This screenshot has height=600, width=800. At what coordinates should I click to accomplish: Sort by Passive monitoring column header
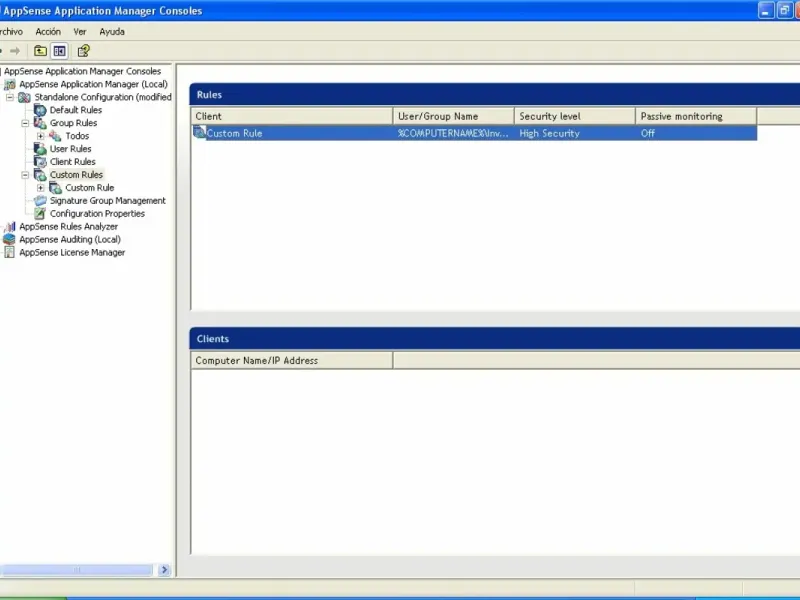pyautogui.click(x=696, y=116)
